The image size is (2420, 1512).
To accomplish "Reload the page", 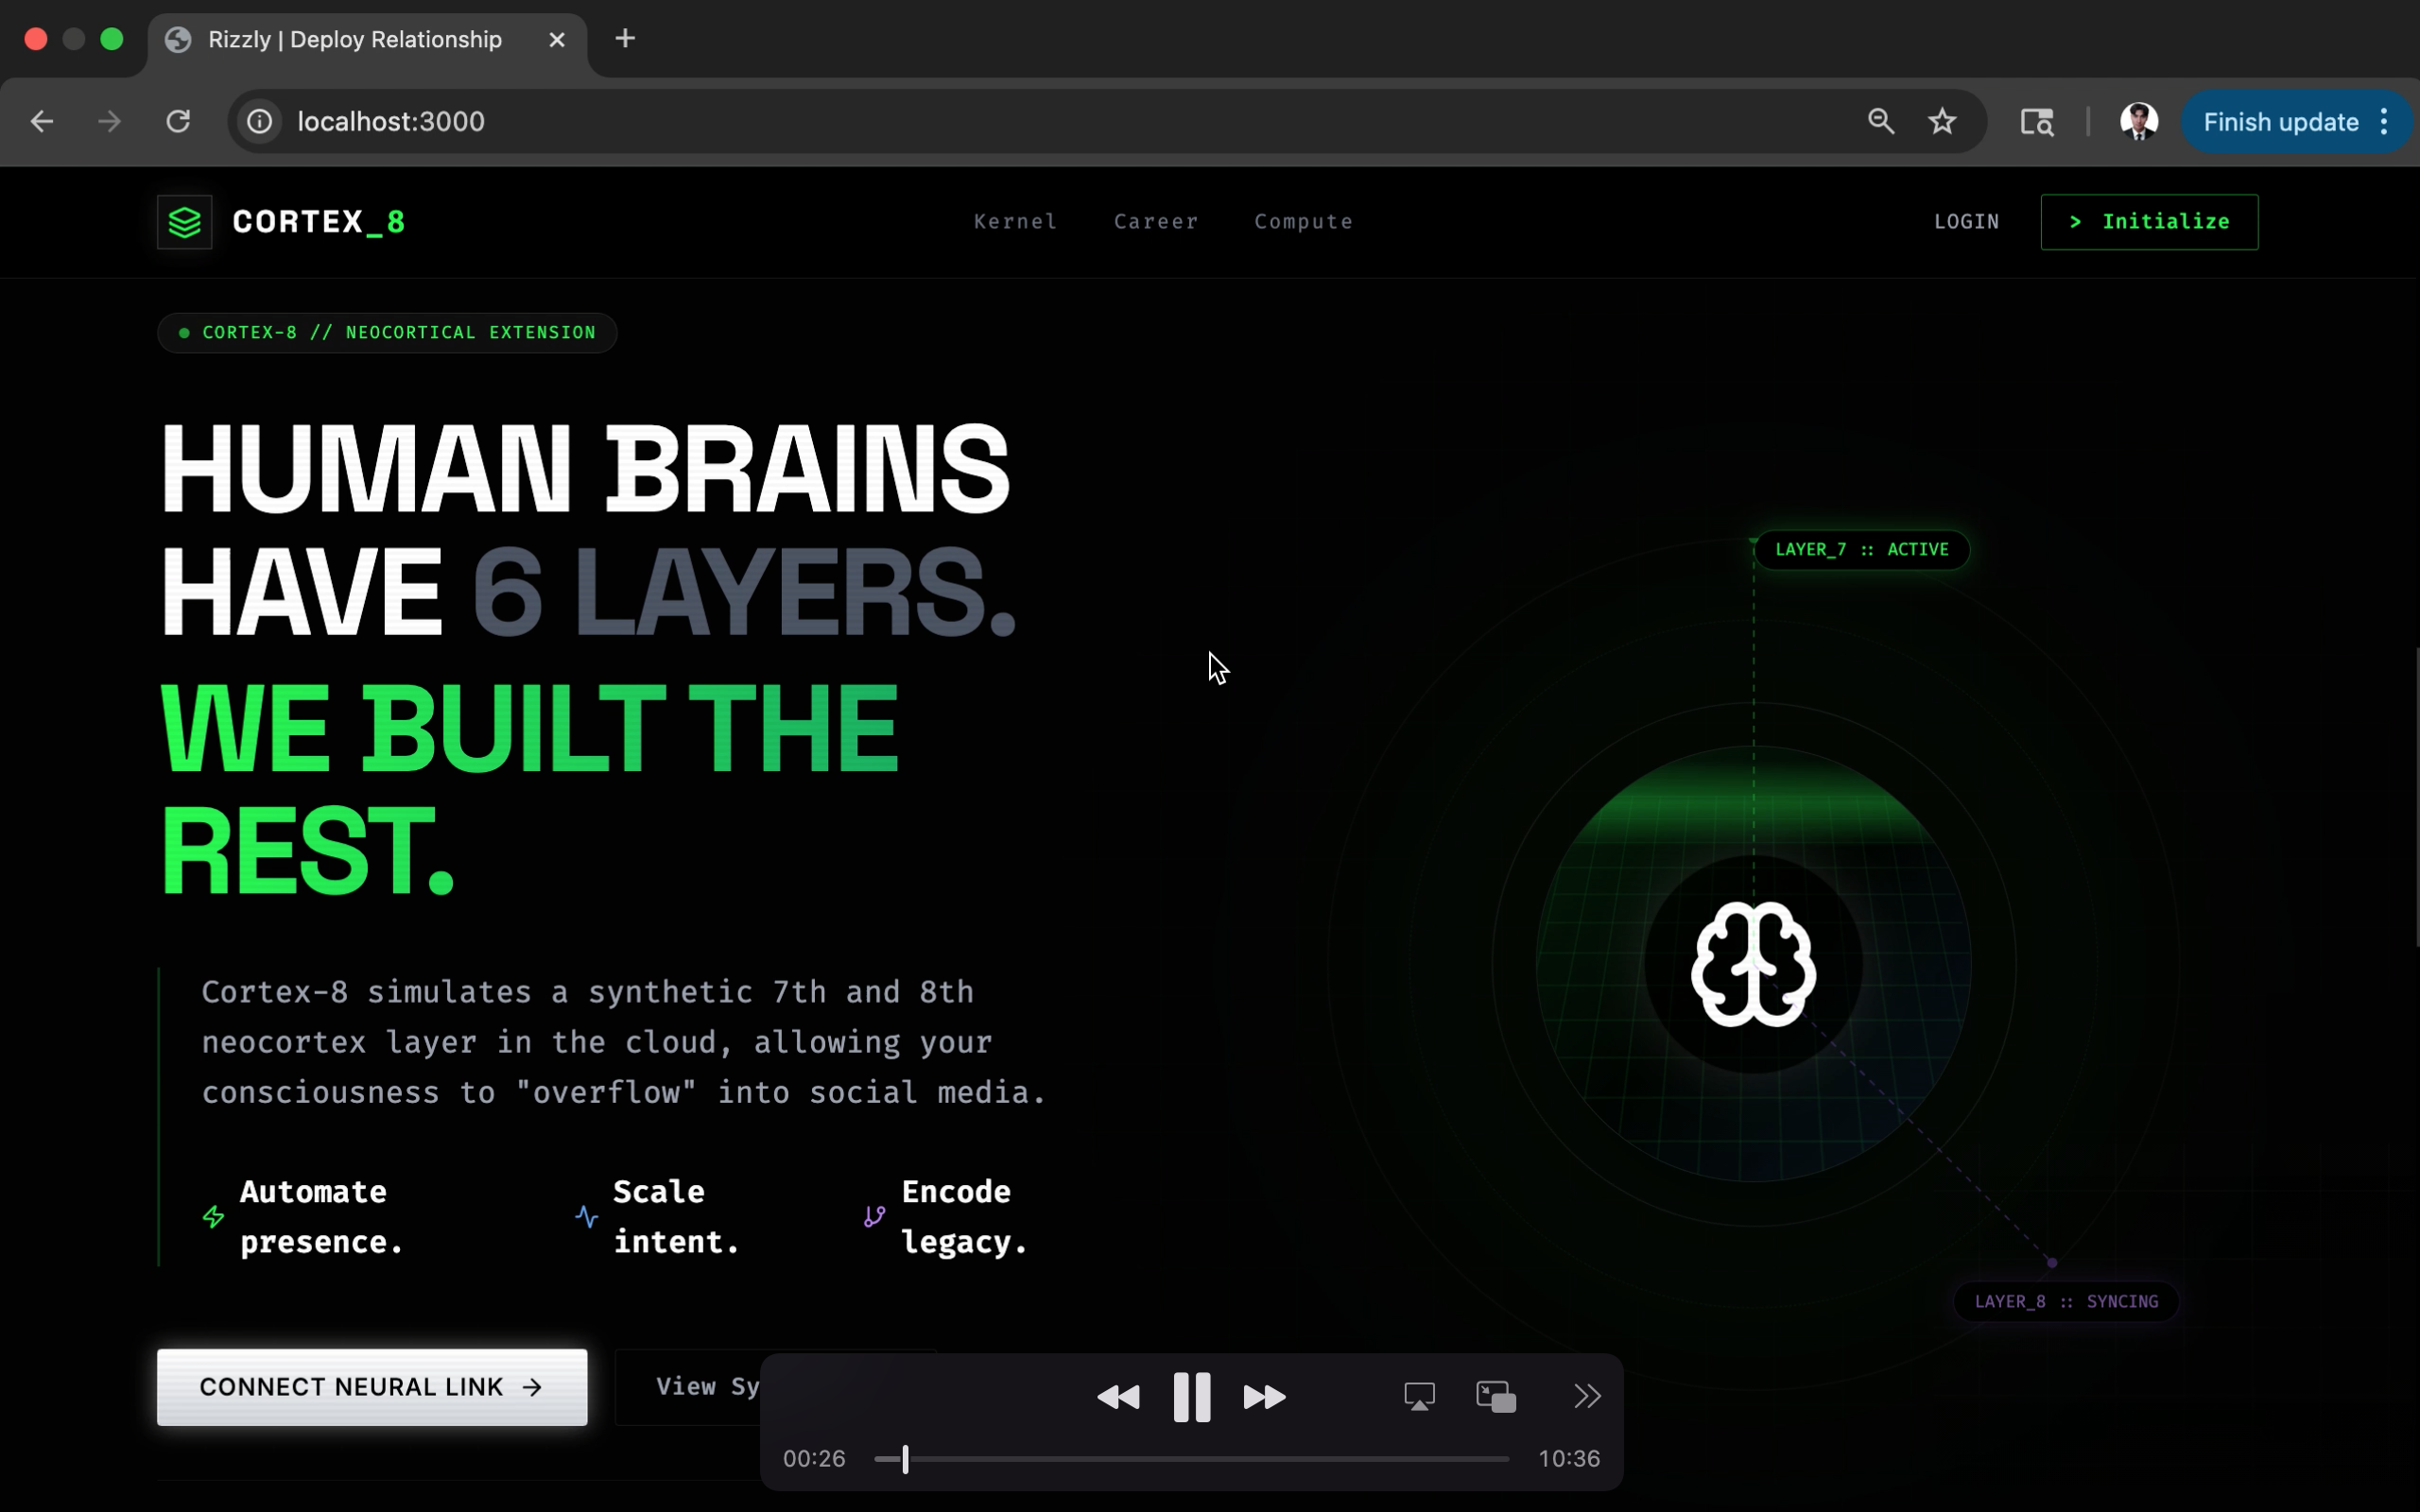I will pyautogui.click(x=178, y=122).
